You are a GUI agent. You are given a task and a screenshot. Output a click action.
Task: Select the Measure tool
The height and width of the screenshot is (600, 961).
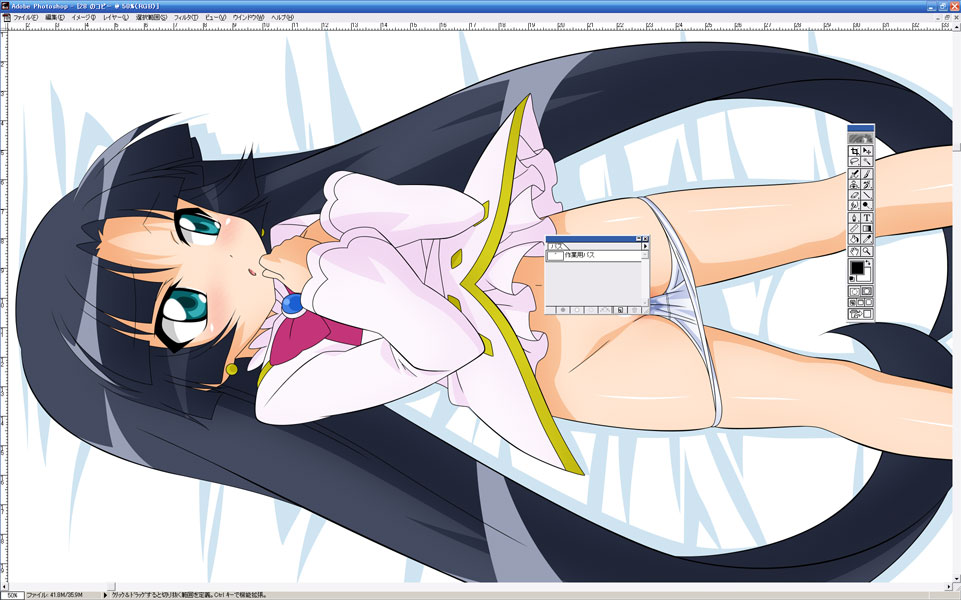[855, 229]
